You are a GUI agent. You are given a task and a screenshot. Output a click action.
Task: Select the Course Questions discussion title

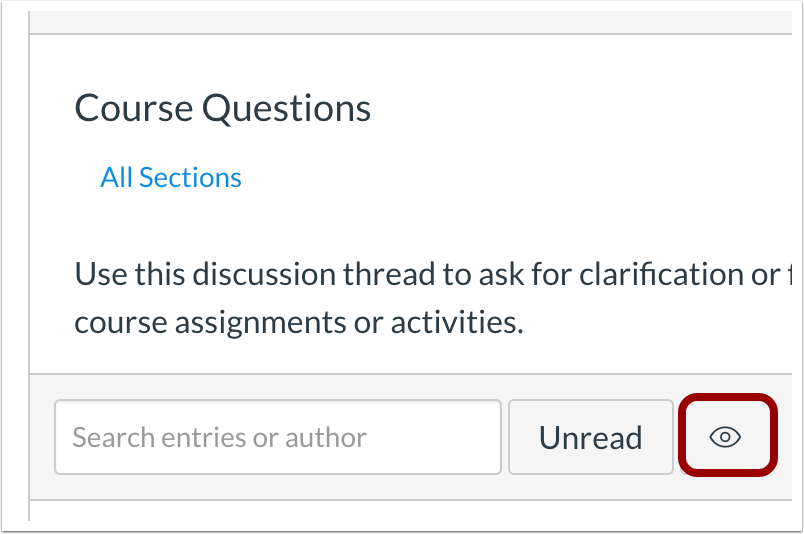tap(223, 108)
